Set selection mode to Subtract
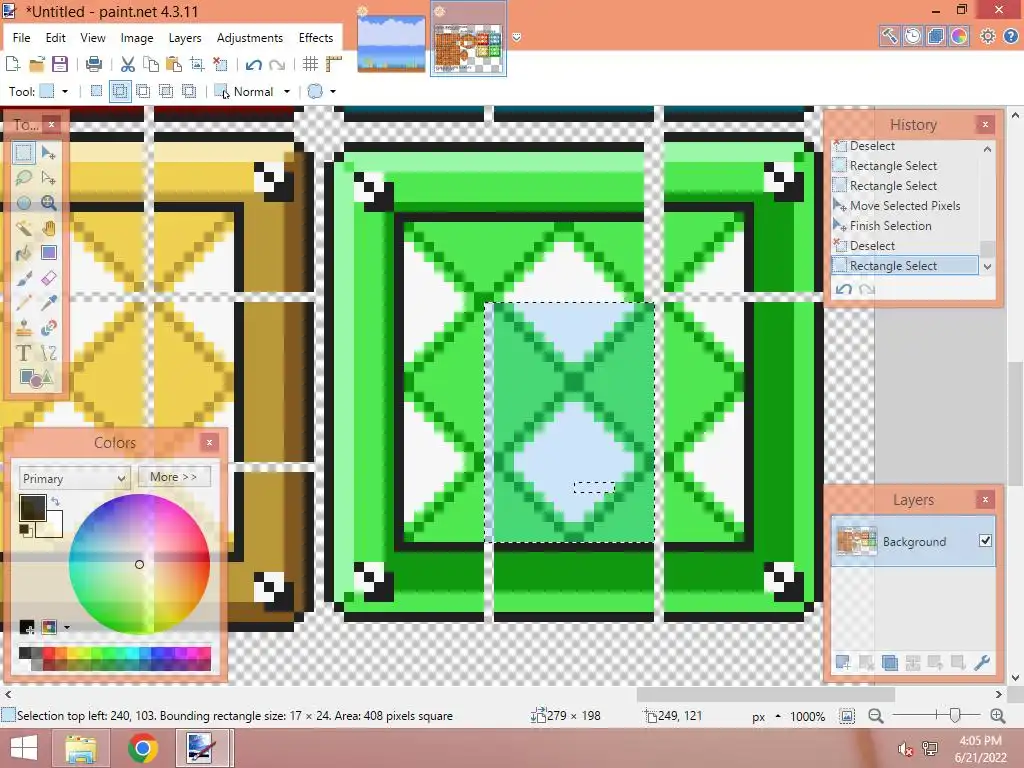This screenshot has height=768, width=1024. click(x=142, y=91)
